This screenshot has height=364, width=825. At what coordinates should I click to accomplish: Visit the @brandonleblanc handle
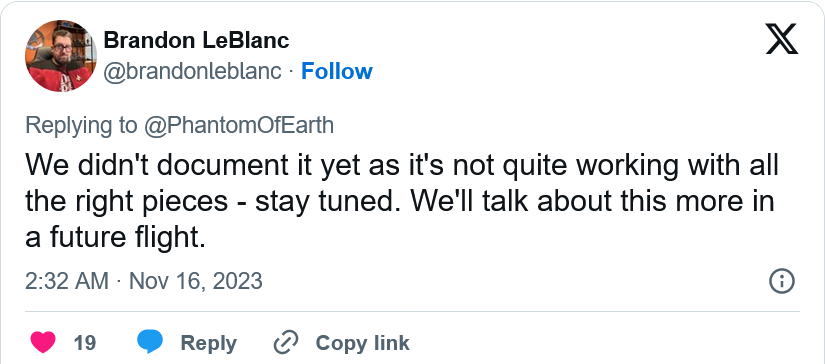coord(193,72)
